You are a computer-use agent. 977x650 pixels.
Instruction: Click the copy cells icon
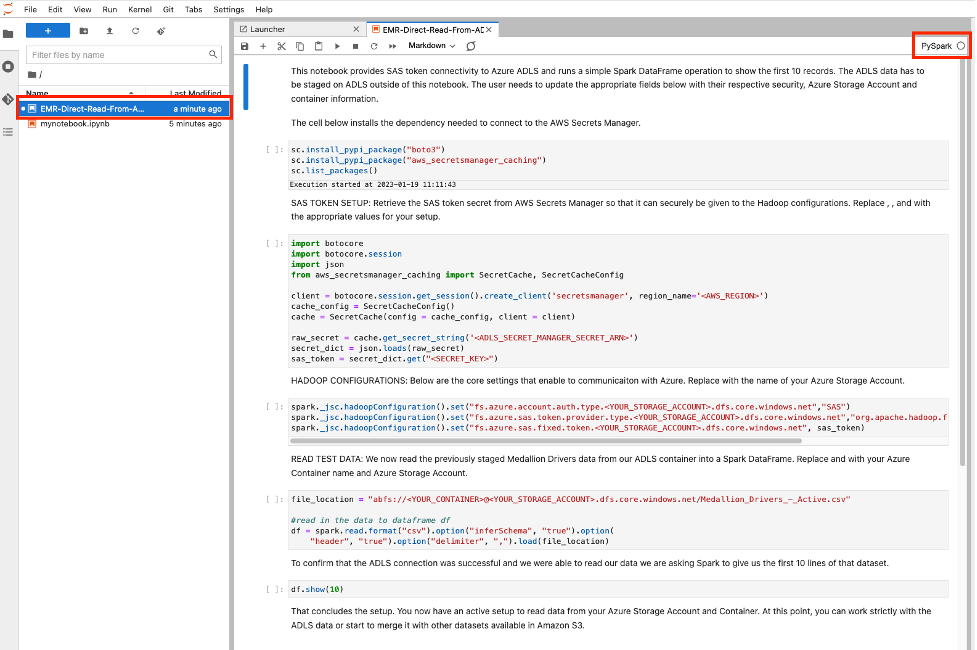[300, 46]
